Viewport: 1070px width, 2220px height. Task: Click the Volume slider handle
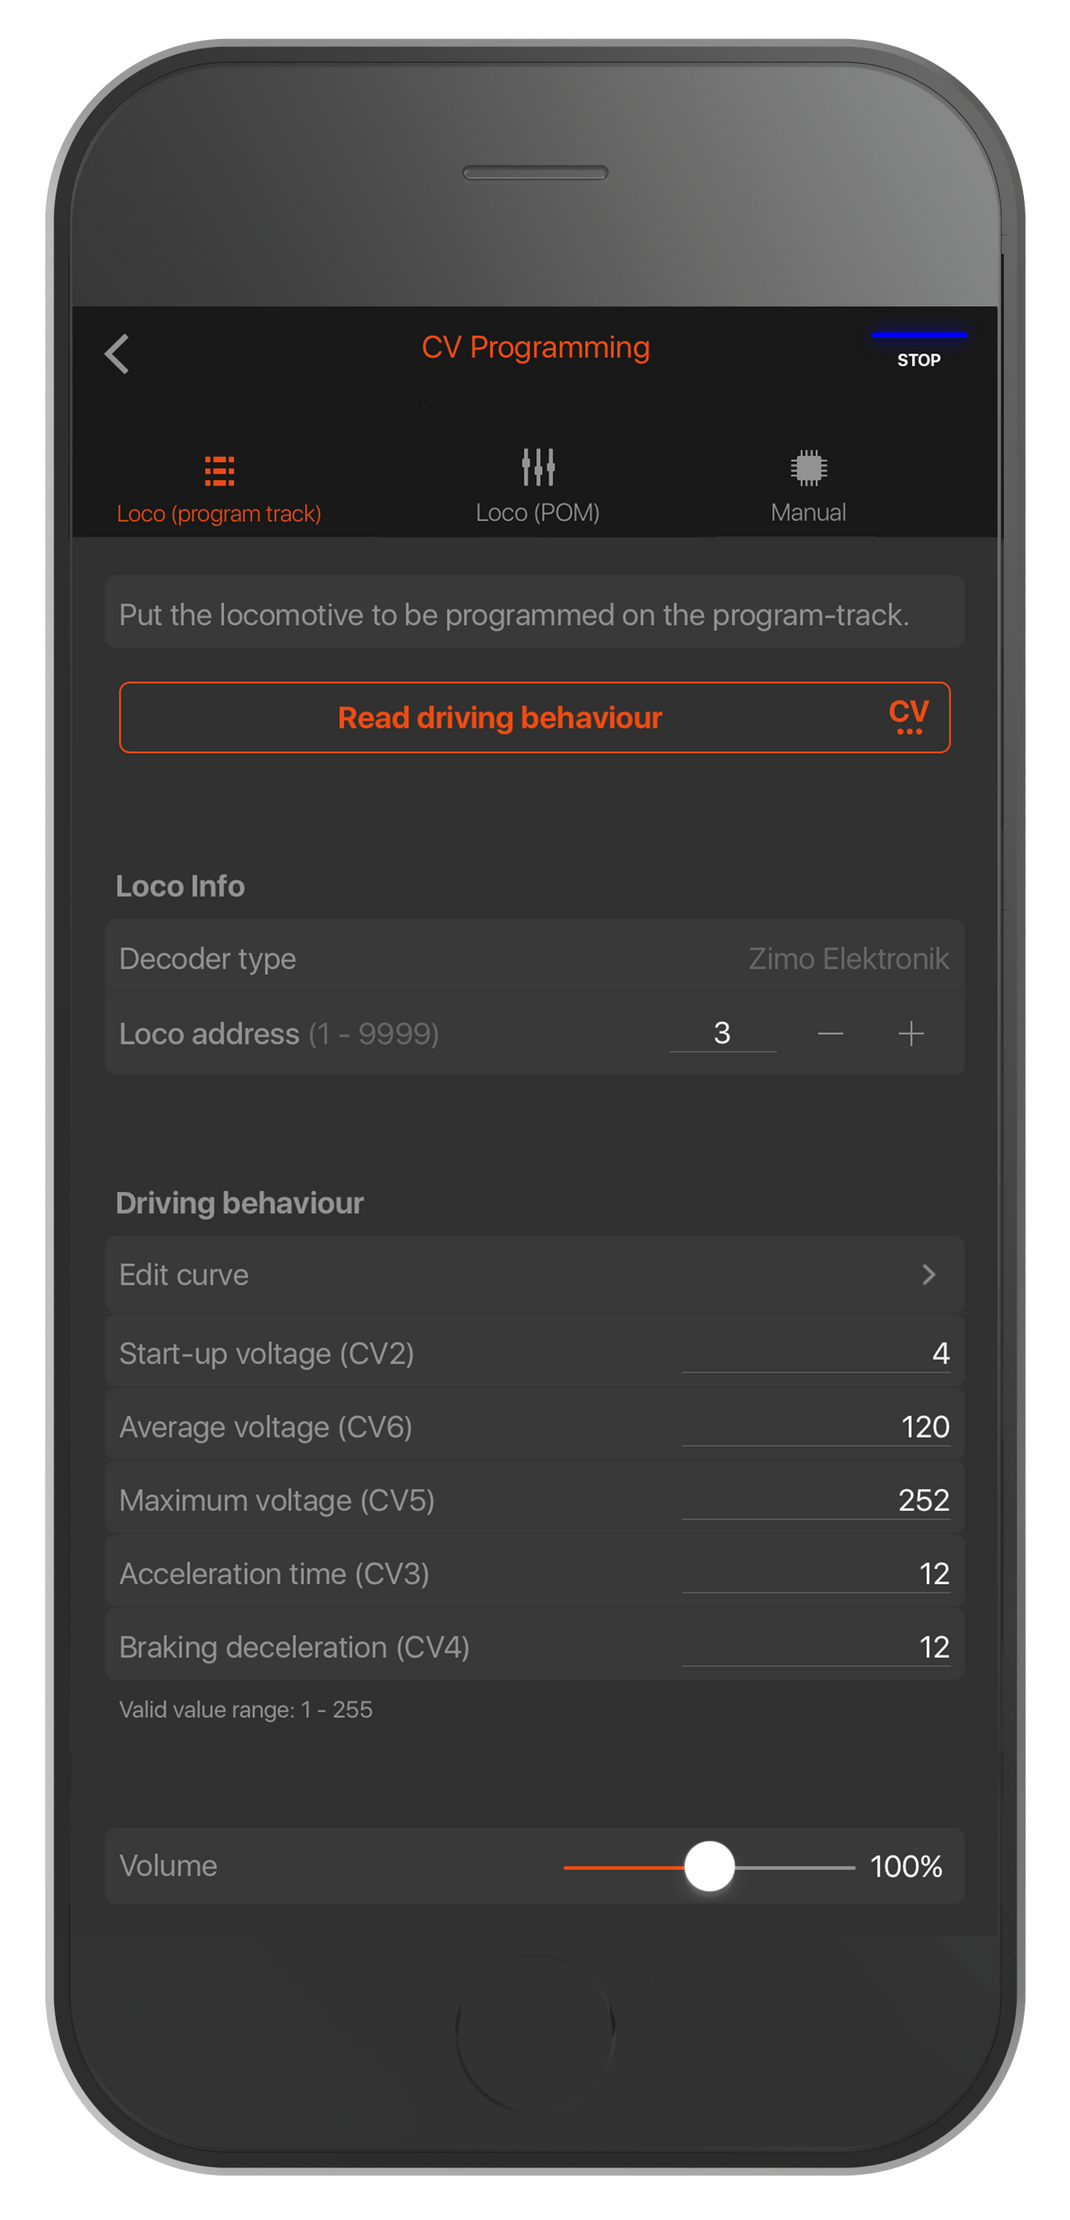(x=710, y=1866)
